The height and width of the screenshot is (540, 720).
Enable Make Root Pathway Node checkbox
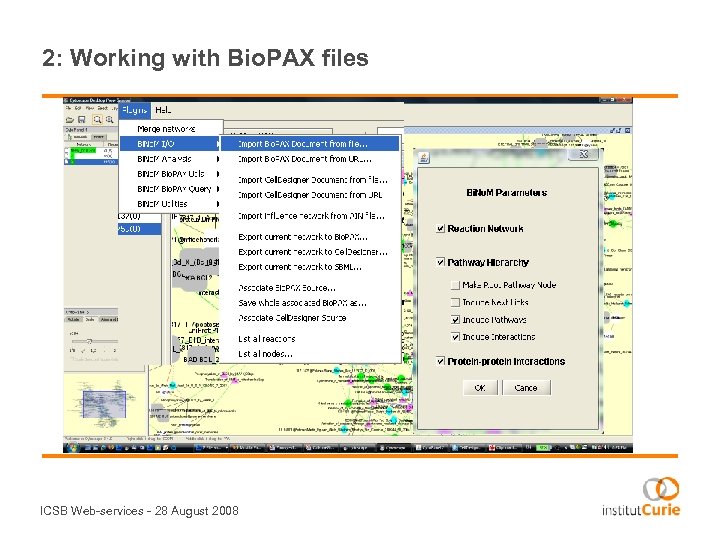click(x=455, y=285)
